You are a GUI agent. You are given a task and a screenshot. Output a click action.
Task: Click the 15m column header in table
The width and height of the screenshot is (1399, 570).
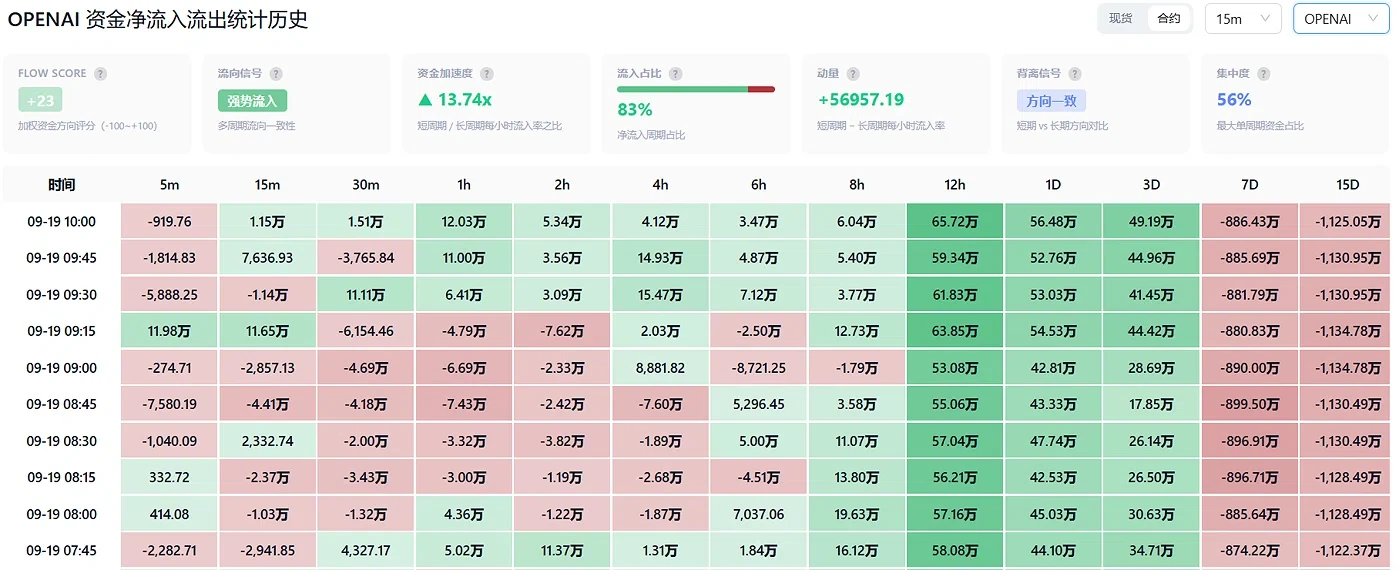[x=267, y=185]
